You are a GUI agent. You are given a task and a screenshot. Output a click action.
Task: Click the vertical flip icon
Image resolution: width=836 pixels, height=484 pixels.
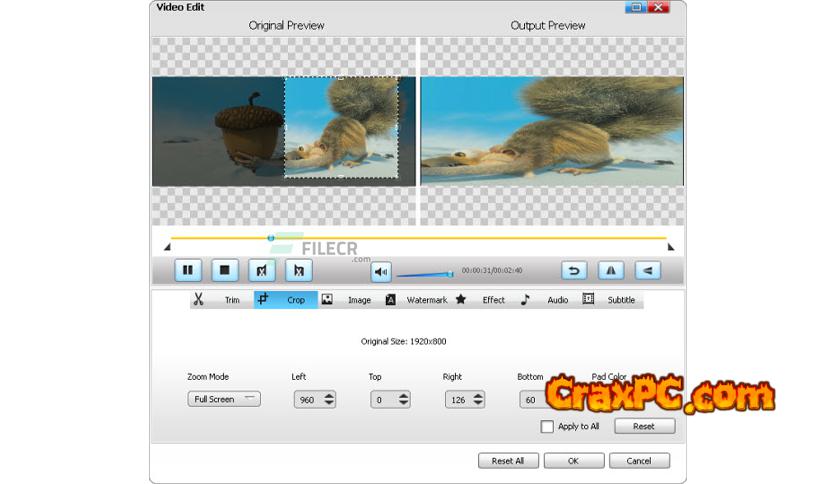pos(648,270)
